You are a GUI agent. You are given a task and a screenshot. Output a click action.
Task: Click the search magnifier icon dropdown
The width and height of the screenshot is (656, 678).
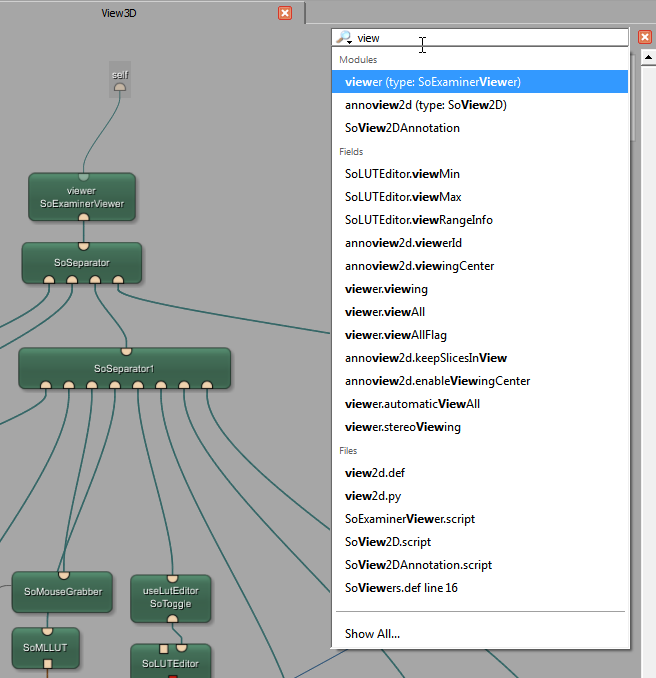(344, 38)
